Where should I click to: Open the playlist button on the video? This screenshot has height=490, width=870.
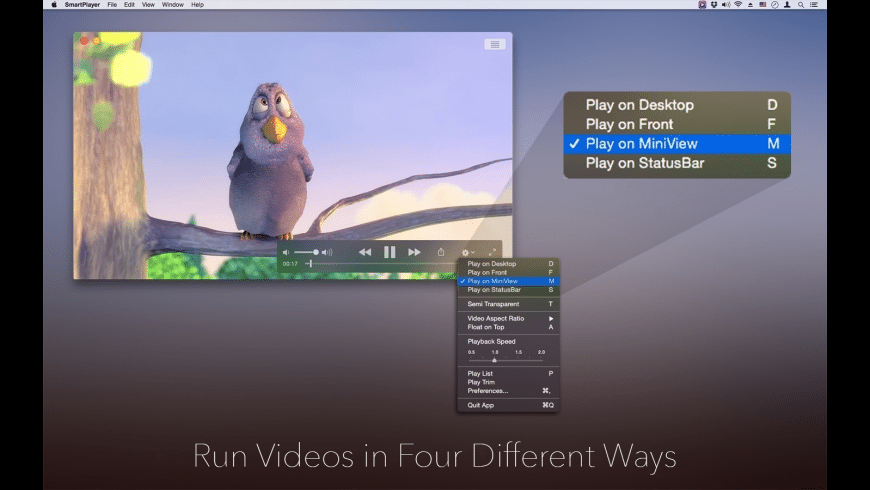click(494, 44)
